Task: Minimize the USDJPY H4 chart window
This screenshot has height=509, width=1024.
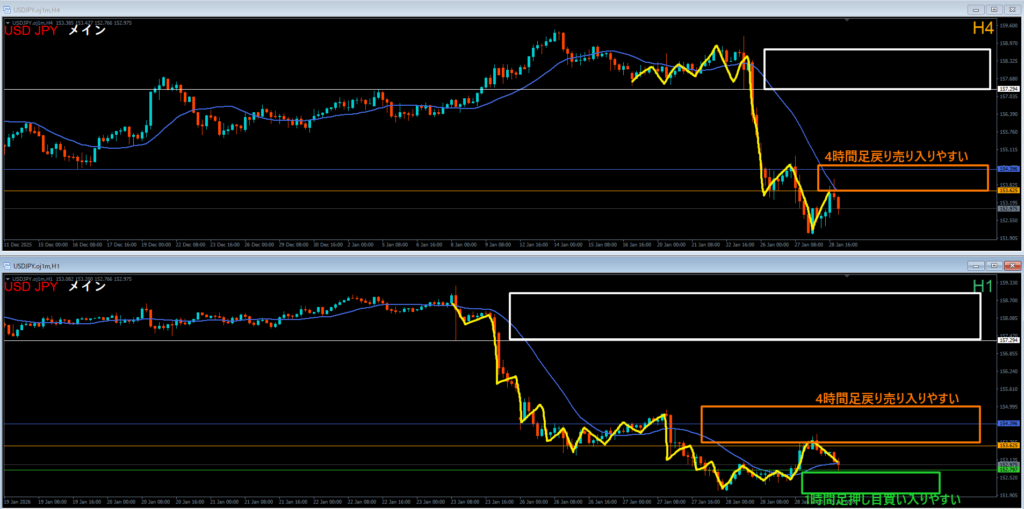Action: click(977, 10)
